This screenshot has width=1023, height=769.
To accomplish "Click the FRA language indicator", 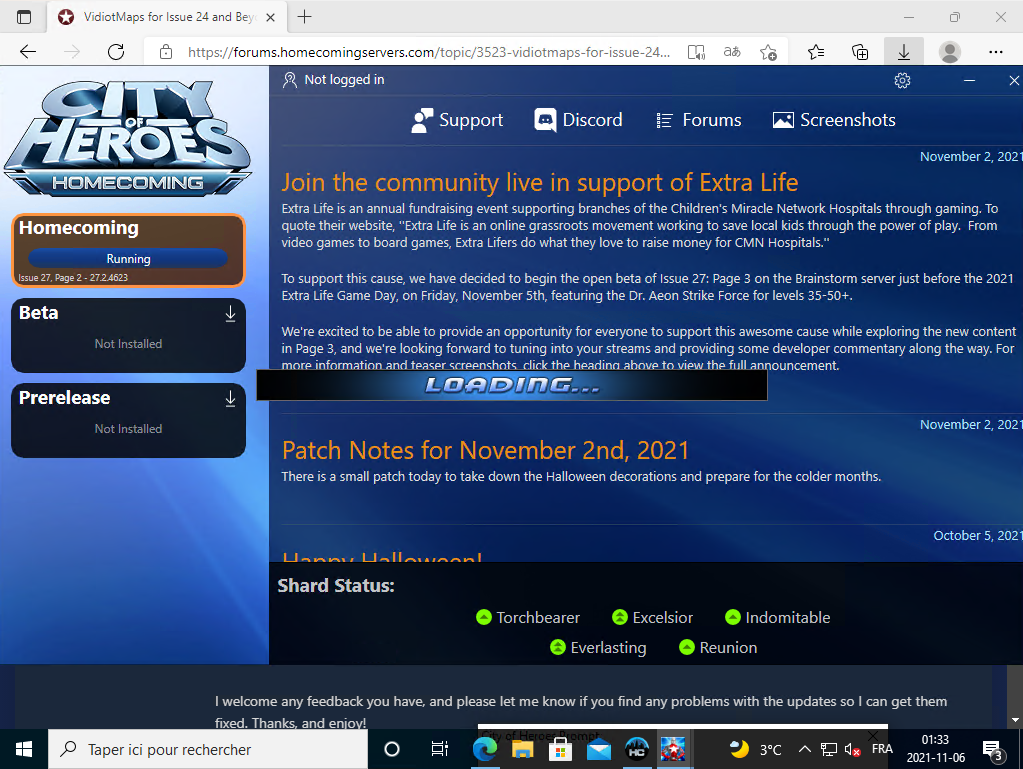I will tap(882, 749).
